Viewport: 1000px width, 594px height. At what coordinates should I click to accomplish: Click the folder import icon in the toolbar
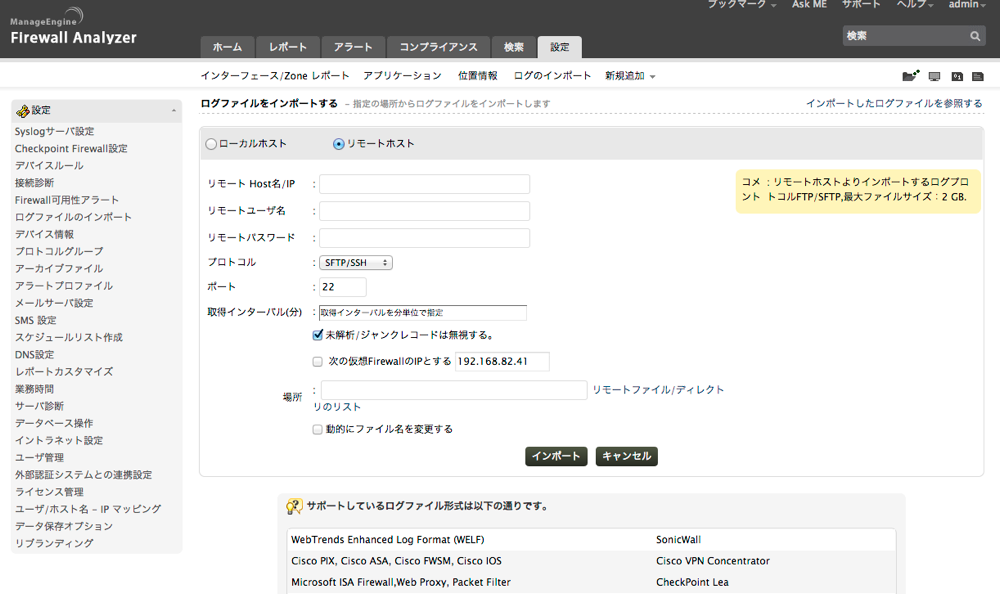[x=911, y=76]
